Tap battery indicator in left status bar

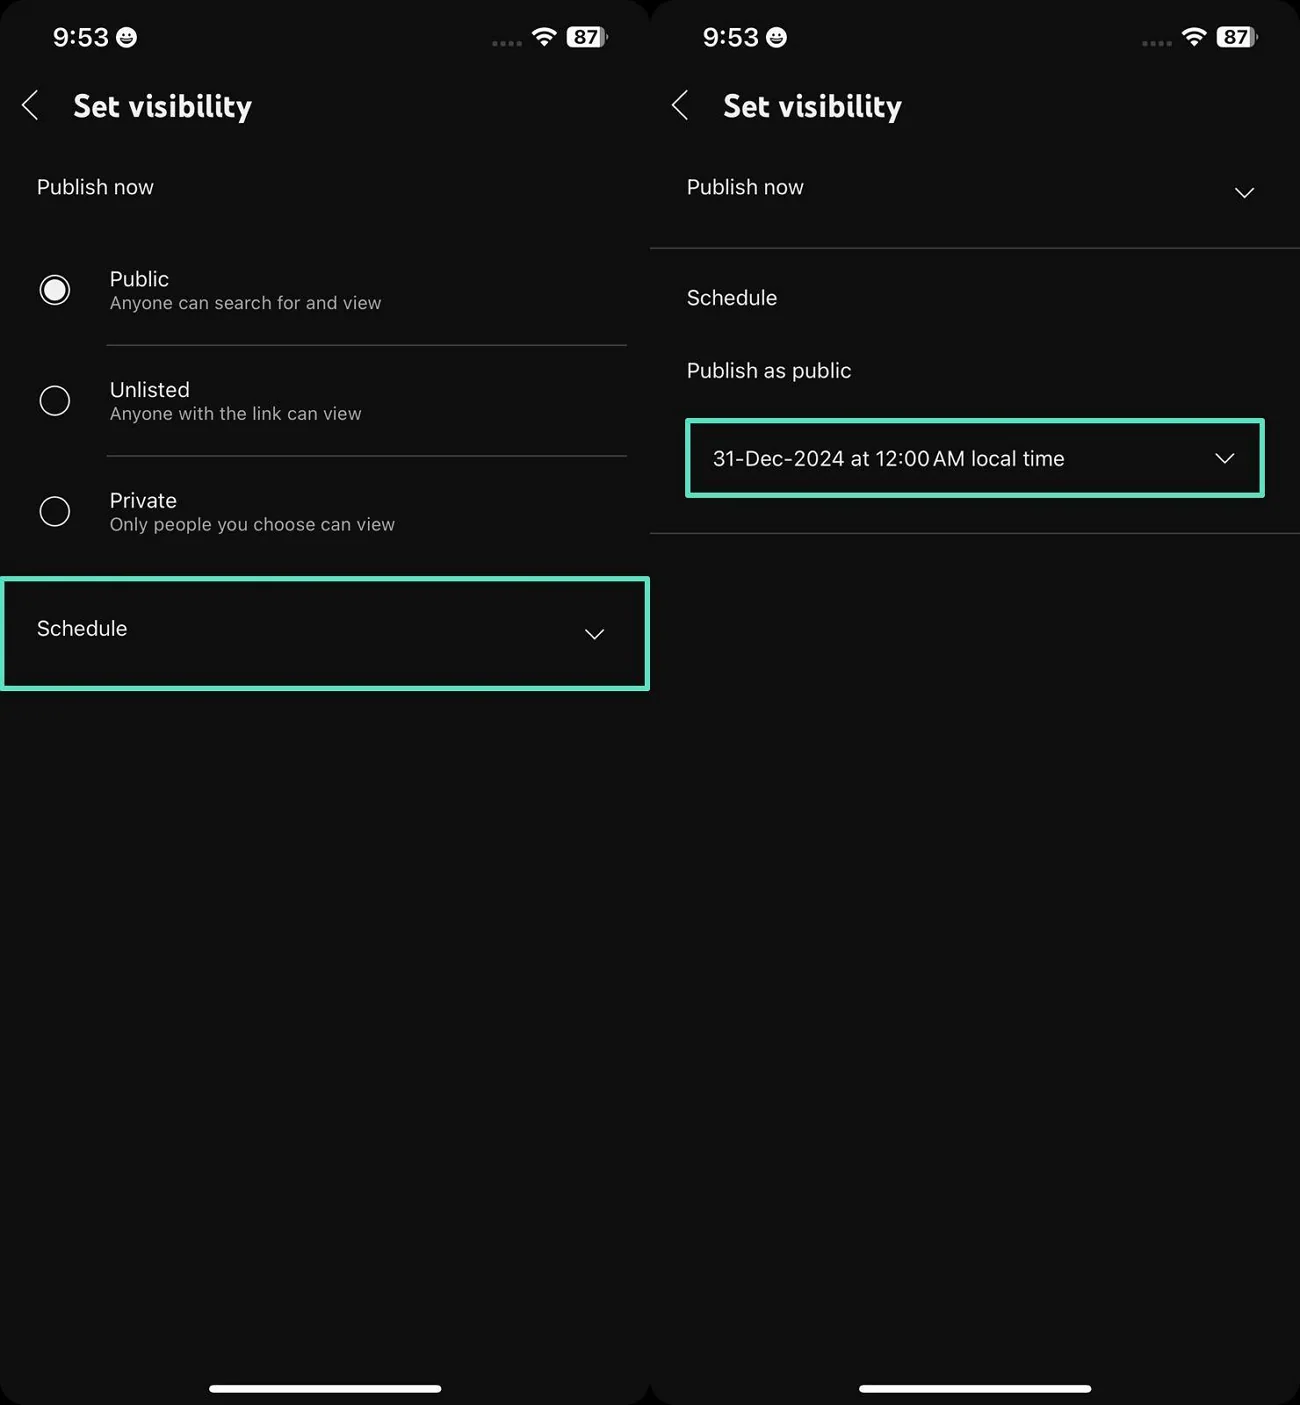[587, 38]
